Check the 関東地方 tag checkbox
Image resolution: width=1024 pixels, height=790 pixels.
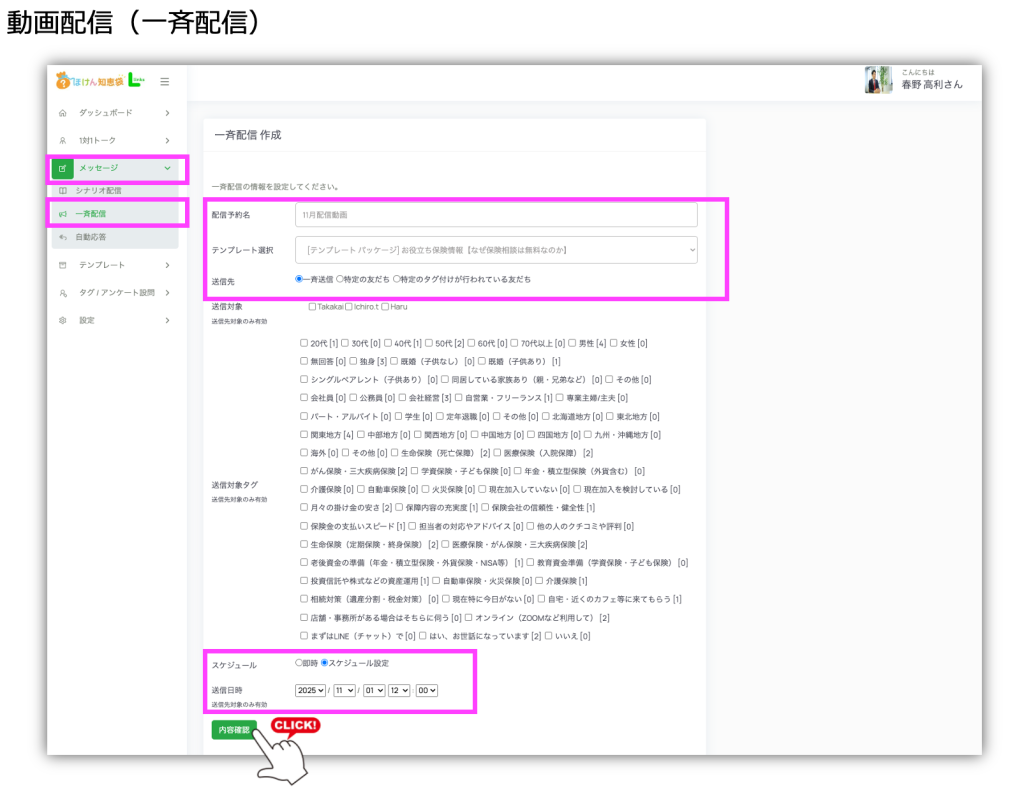tap(304, 434)
